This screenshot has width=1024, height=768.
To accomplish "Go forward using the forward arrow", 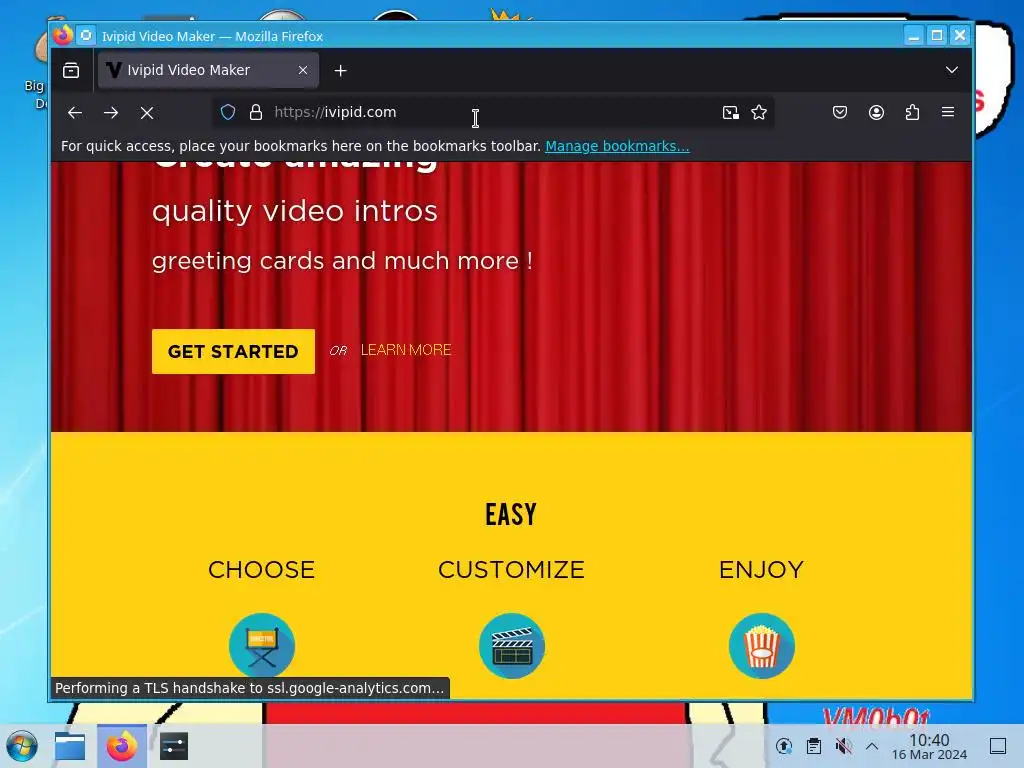I will (111, 112).
